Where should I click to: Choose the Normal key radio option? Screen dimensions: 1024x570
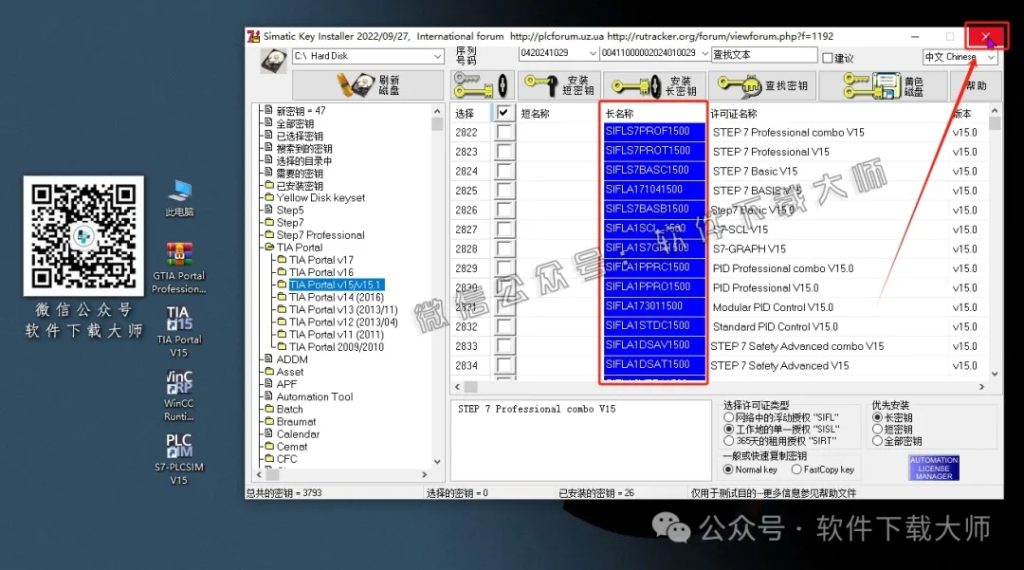728,469
